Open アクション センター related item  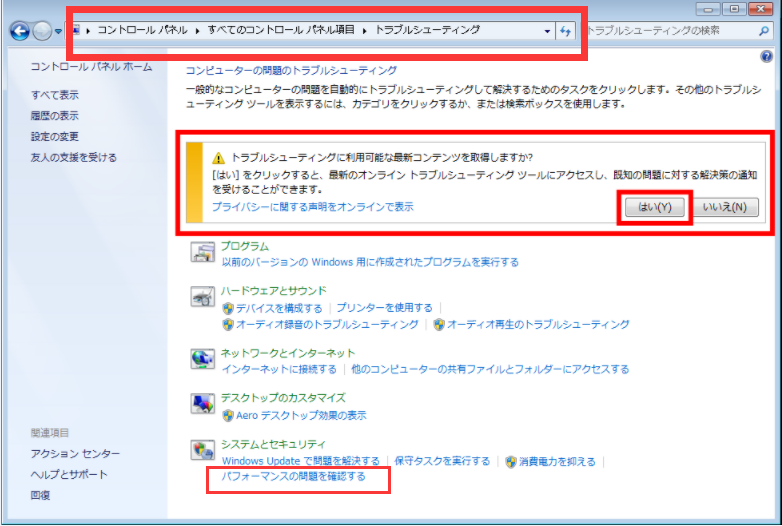tap(75, 454)
